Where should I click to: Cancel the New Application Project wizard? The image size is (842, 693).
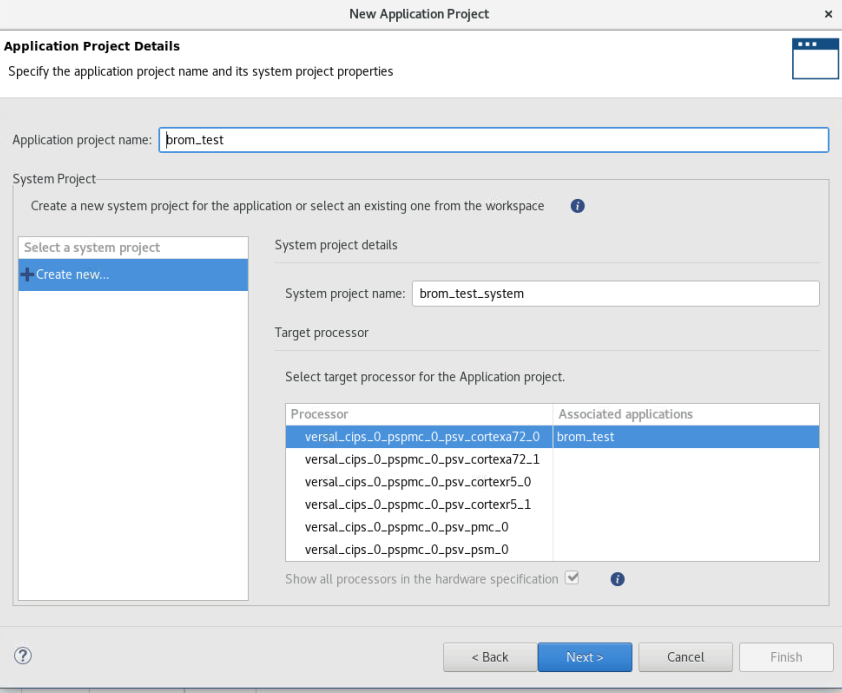(685, 657)
